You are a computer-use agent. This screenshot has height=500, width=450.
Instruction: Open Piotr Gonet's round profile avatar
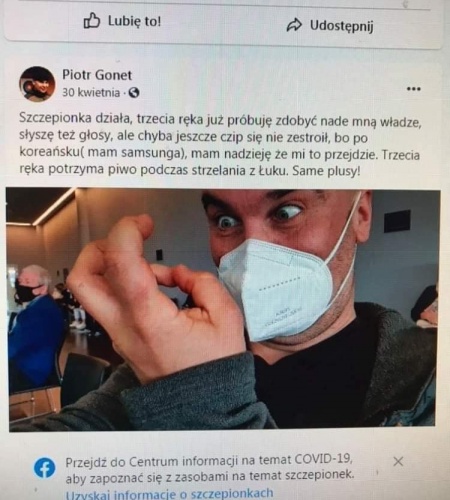37,84
